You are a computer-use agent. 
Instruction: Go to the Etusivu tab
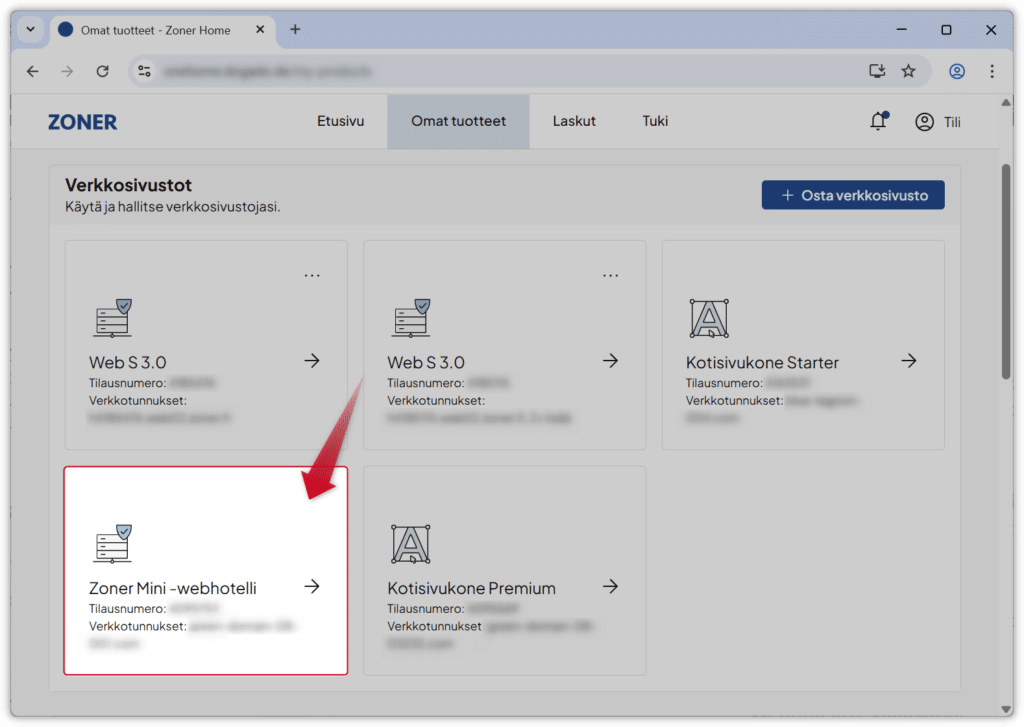pyautogui.click(x=340, y=121)
